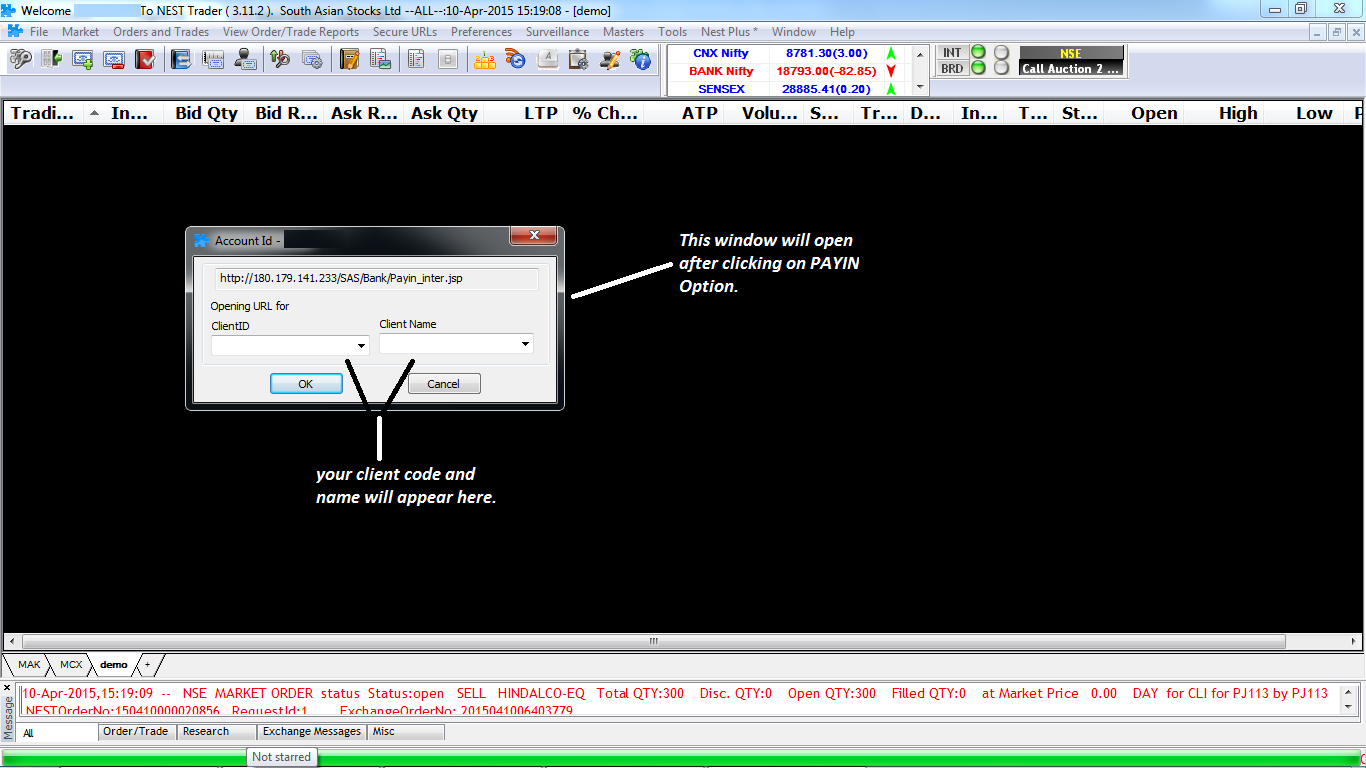Click the horizontal scrollbar of market watch
The width and height of the screenshot is (1366, 768).
pyautogui.click(x=654, y=641)
